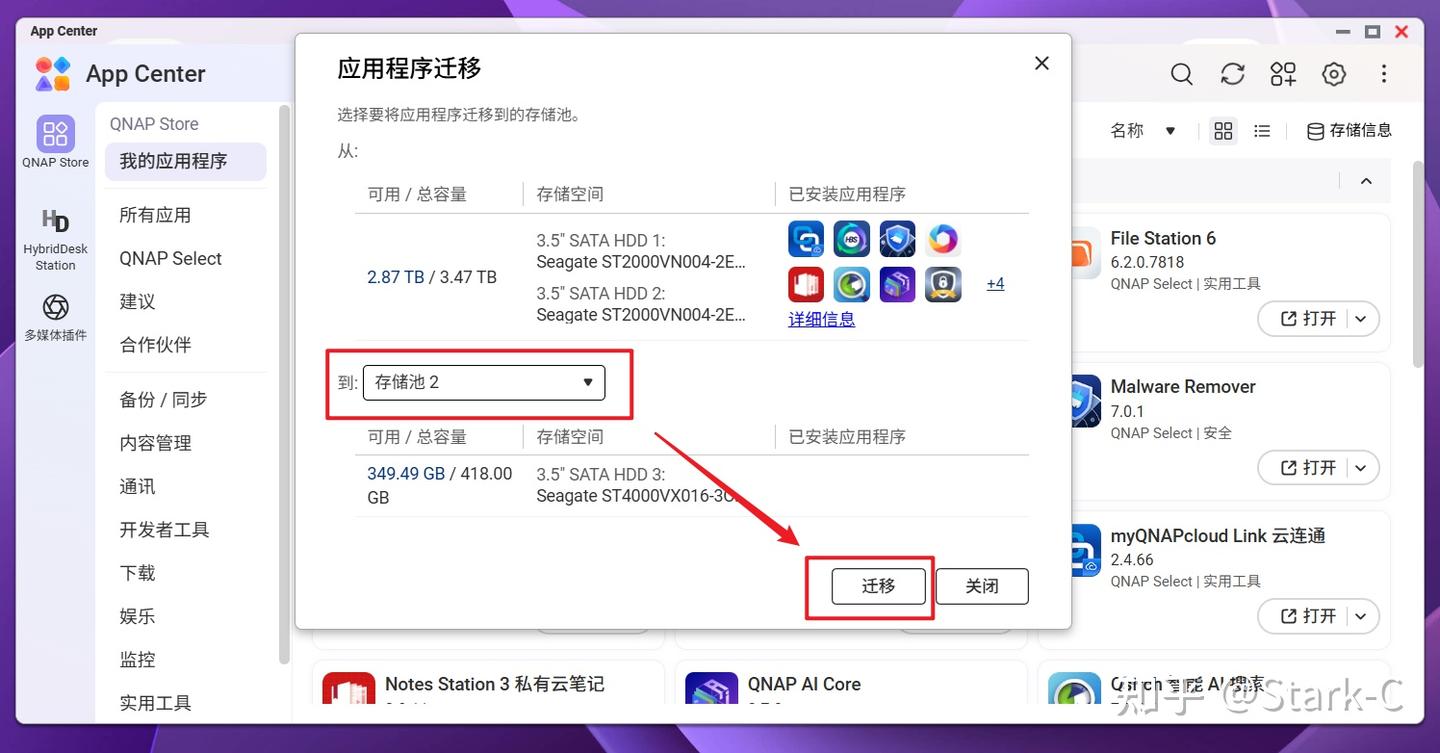Click the 349.49 GB / 418.00 GB capacity value
Screen dimensions: 1440x753
click(x=440, y=485)
